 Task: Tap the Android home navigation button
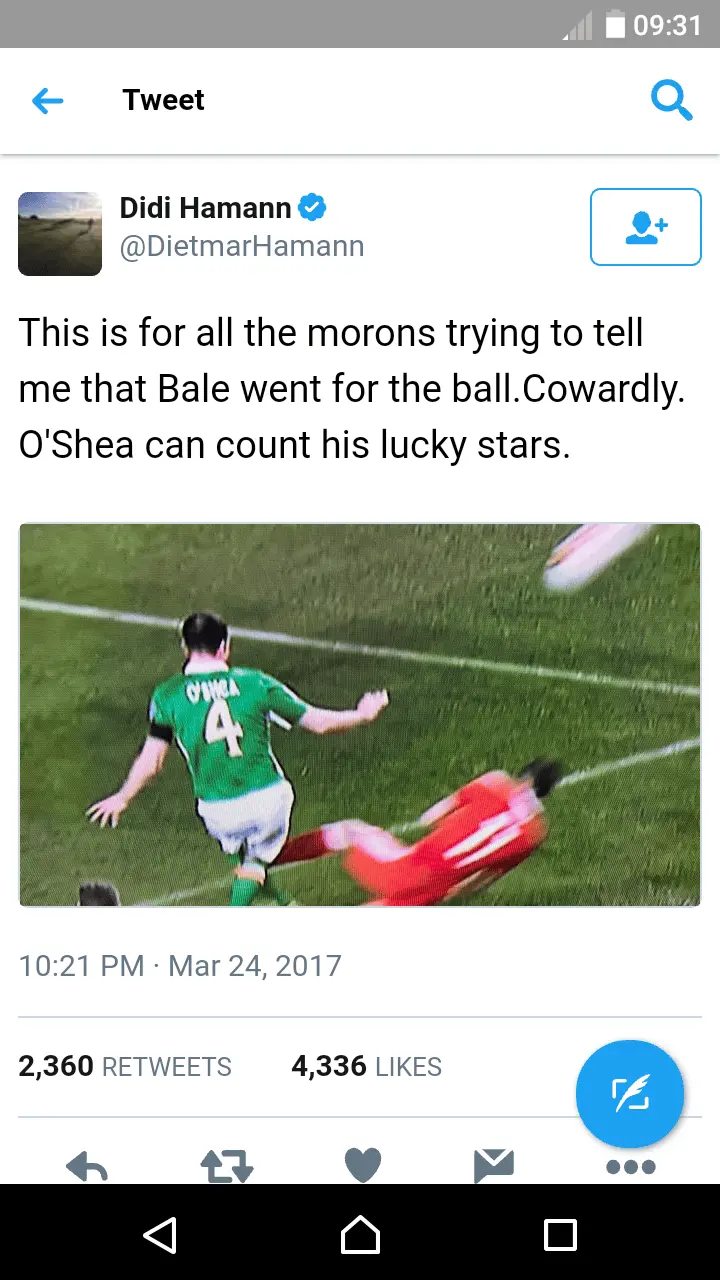click(x=360, y=1235)
